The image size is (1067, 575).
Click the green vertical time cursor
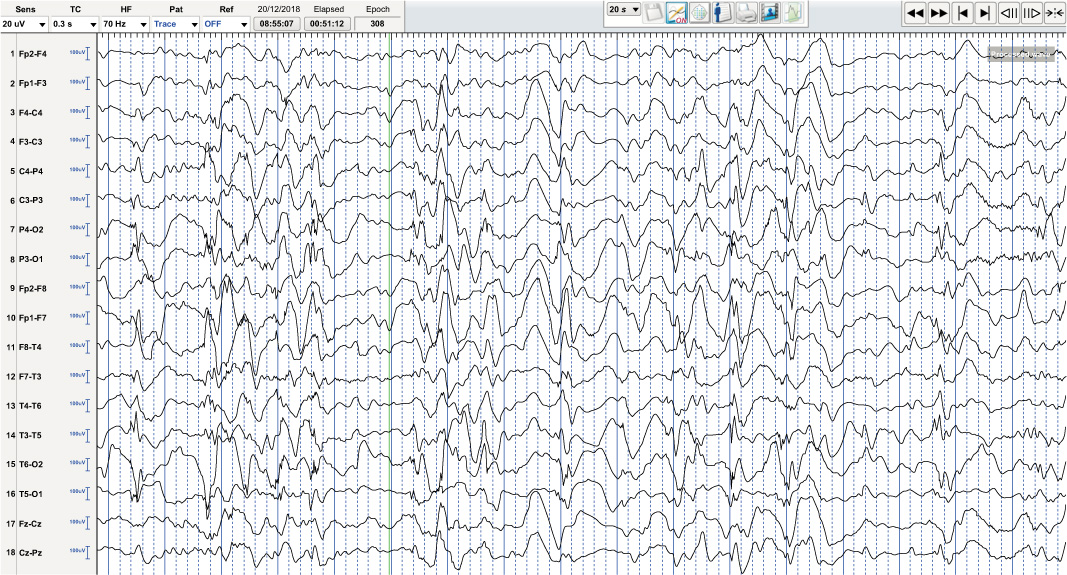[389, 303]
